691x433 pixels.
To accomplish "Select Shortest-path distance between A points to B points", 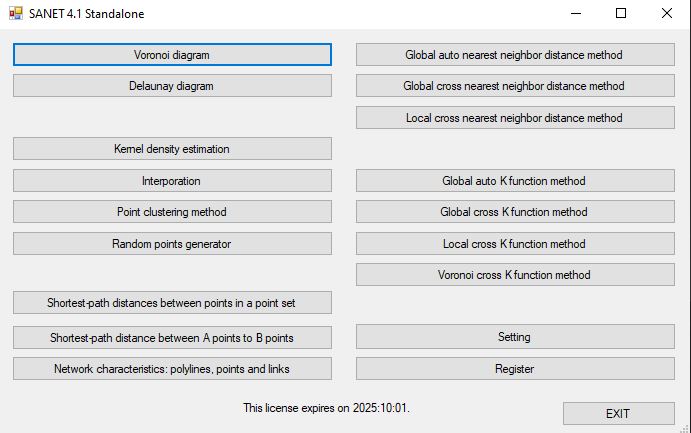I will tap(172, 337).
